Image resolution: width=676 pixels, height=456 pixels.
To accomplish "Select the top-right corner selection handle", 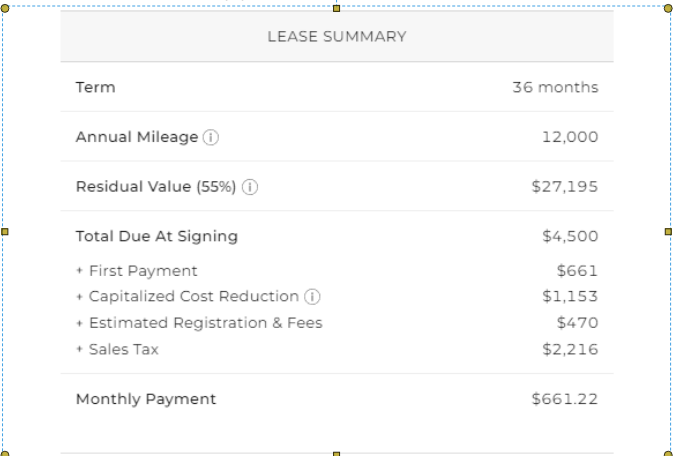I will click(668, 8).
